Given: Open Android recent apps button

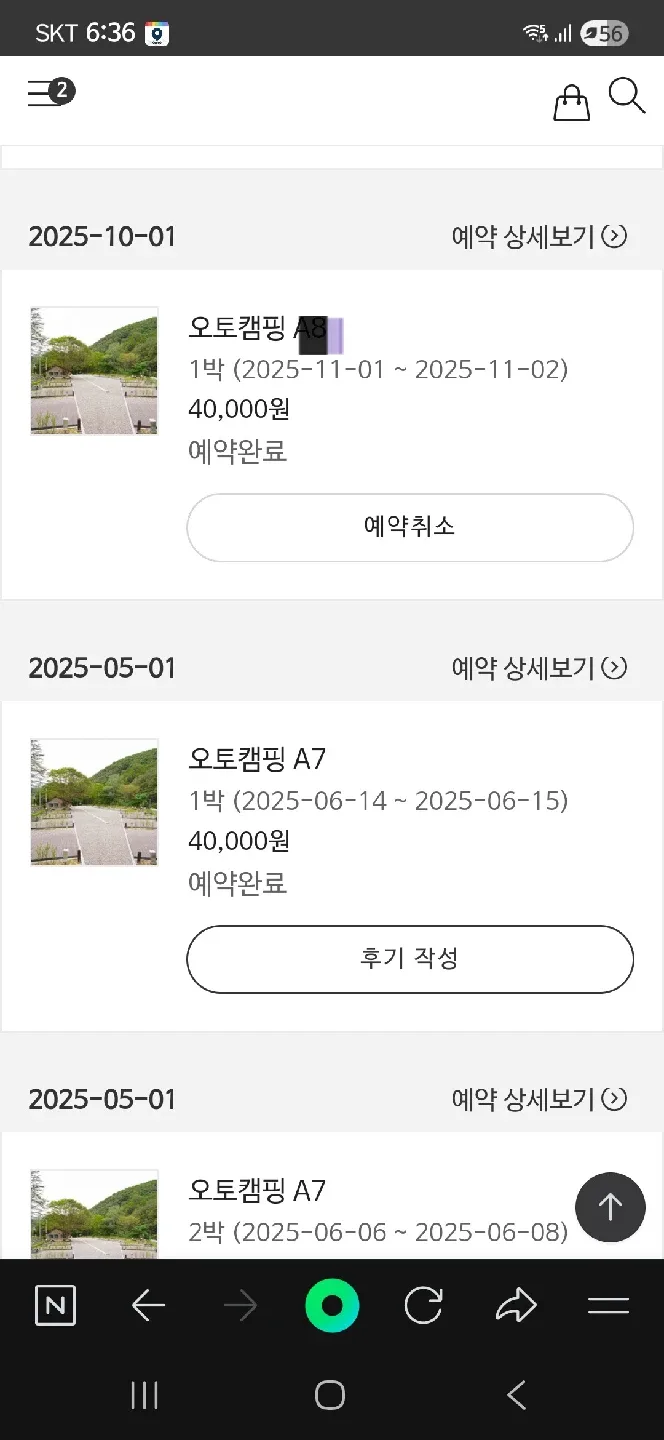Looking at the screenshot, I should coord(145,1396).
